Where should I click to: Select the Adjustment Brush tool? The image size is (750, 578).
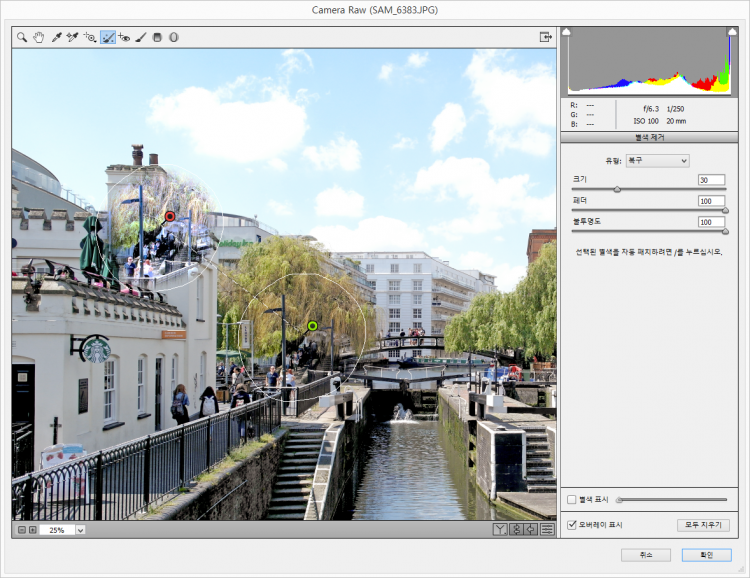point(141,37)
